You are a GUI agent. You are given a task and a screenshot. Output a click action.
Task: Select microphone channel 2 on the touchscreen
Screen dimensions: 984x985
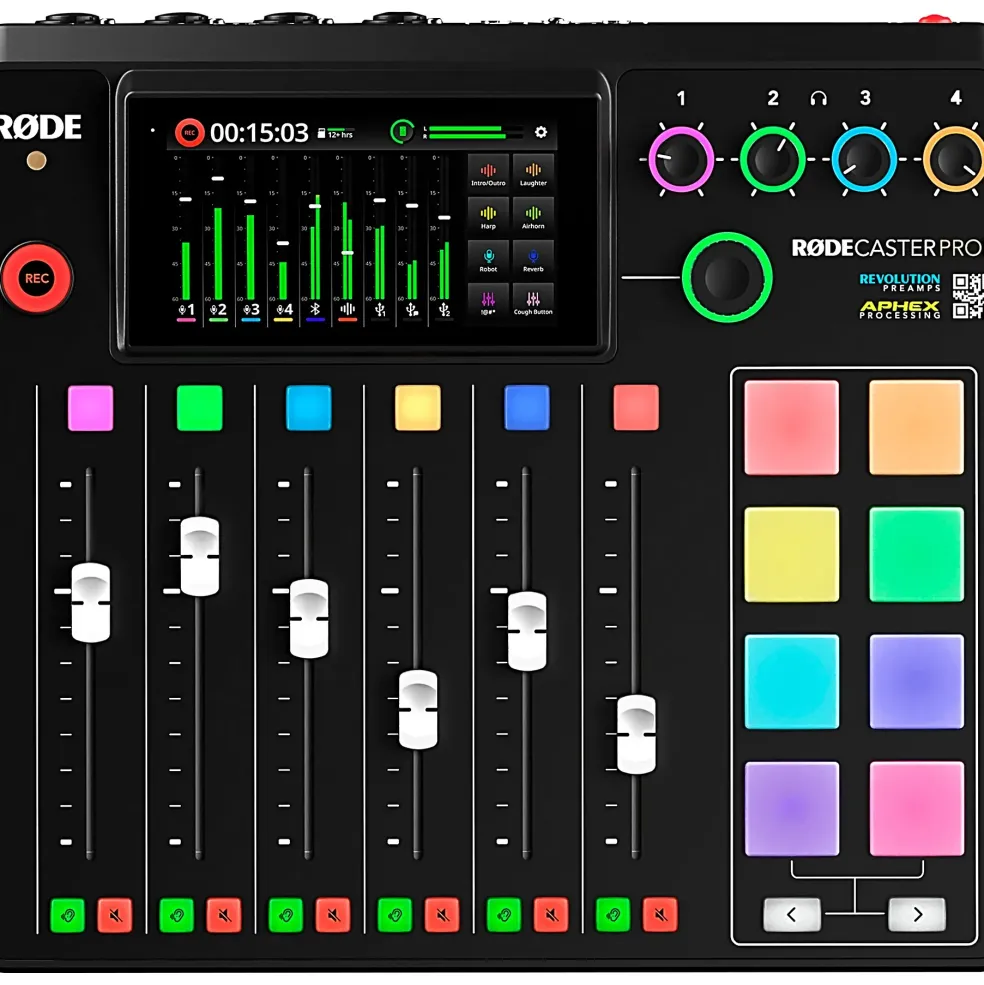(218, 310)
